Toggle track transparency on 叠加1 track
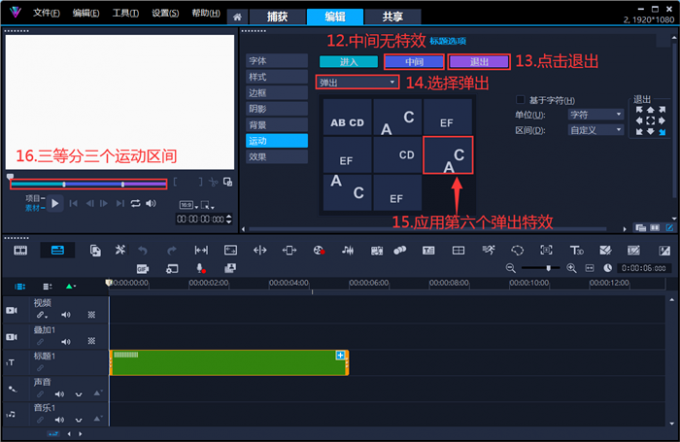 click(92, 341)
